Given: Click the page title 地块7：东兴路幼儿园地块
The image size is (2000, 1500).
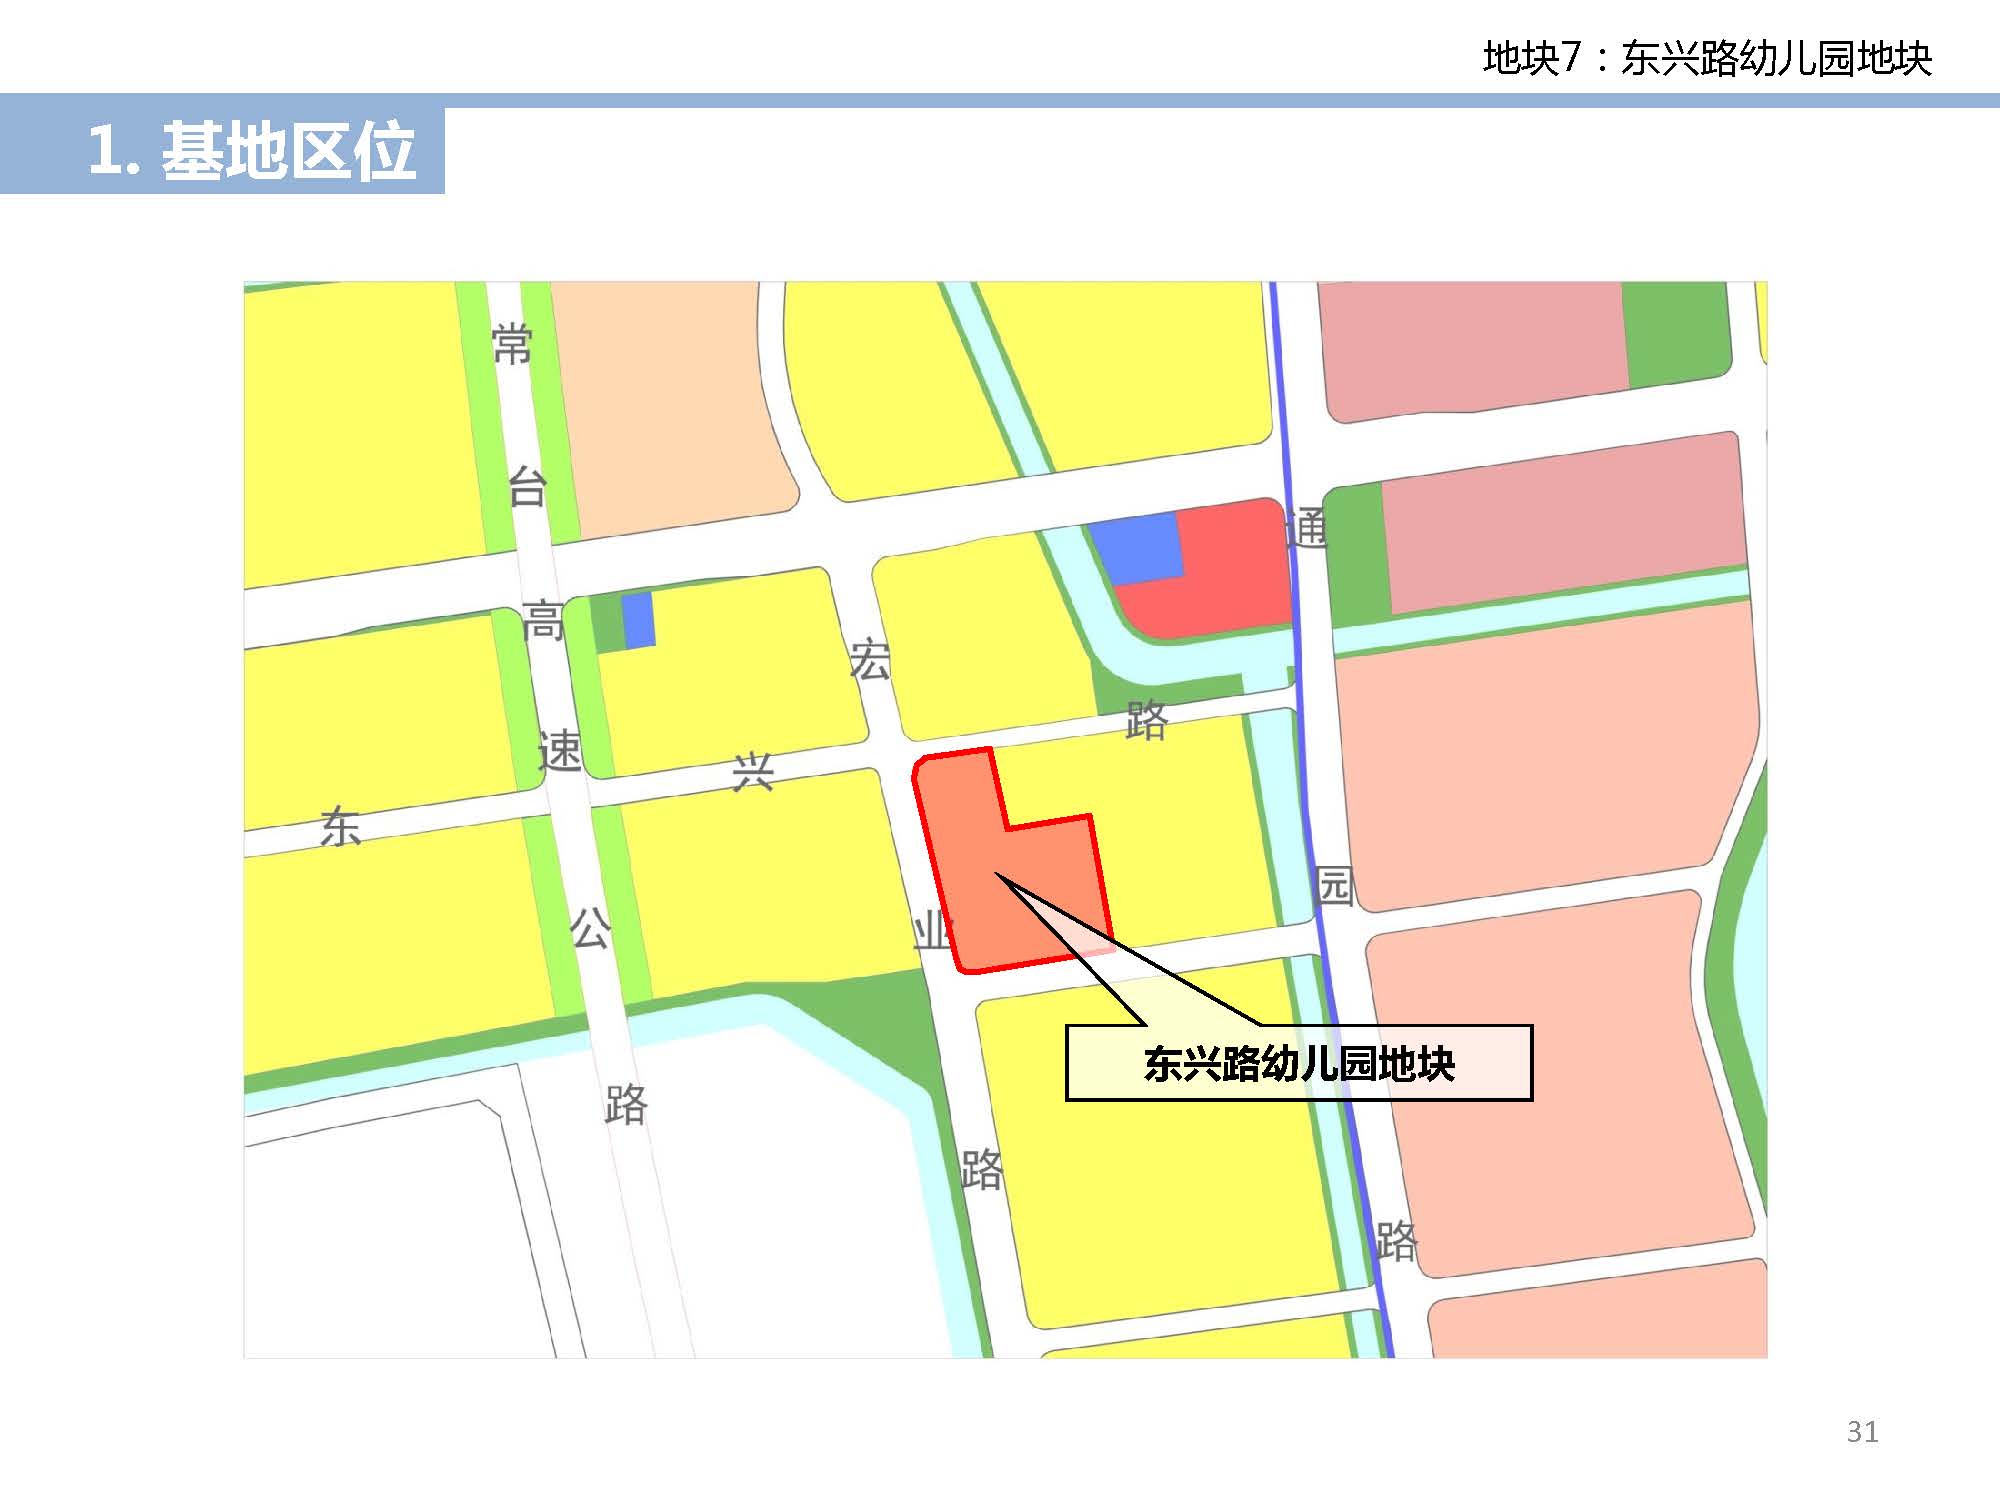Looking at the screenshot, I should [x=1706, y=58].
